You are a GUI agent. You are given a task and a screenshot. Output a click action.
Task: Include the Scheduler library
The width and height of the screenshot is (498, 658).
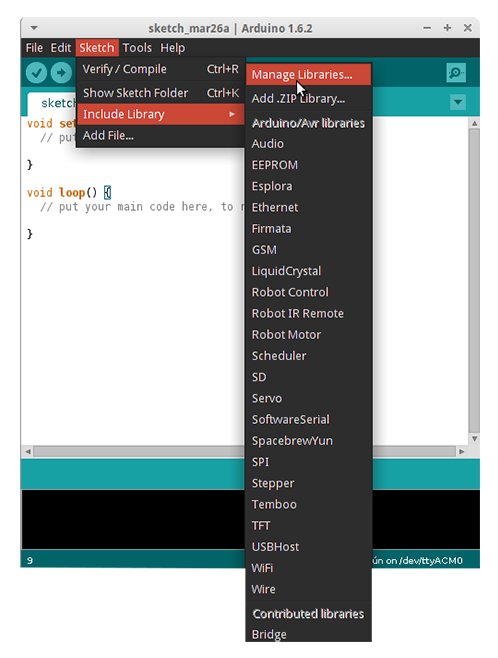(x=309, y=356)
